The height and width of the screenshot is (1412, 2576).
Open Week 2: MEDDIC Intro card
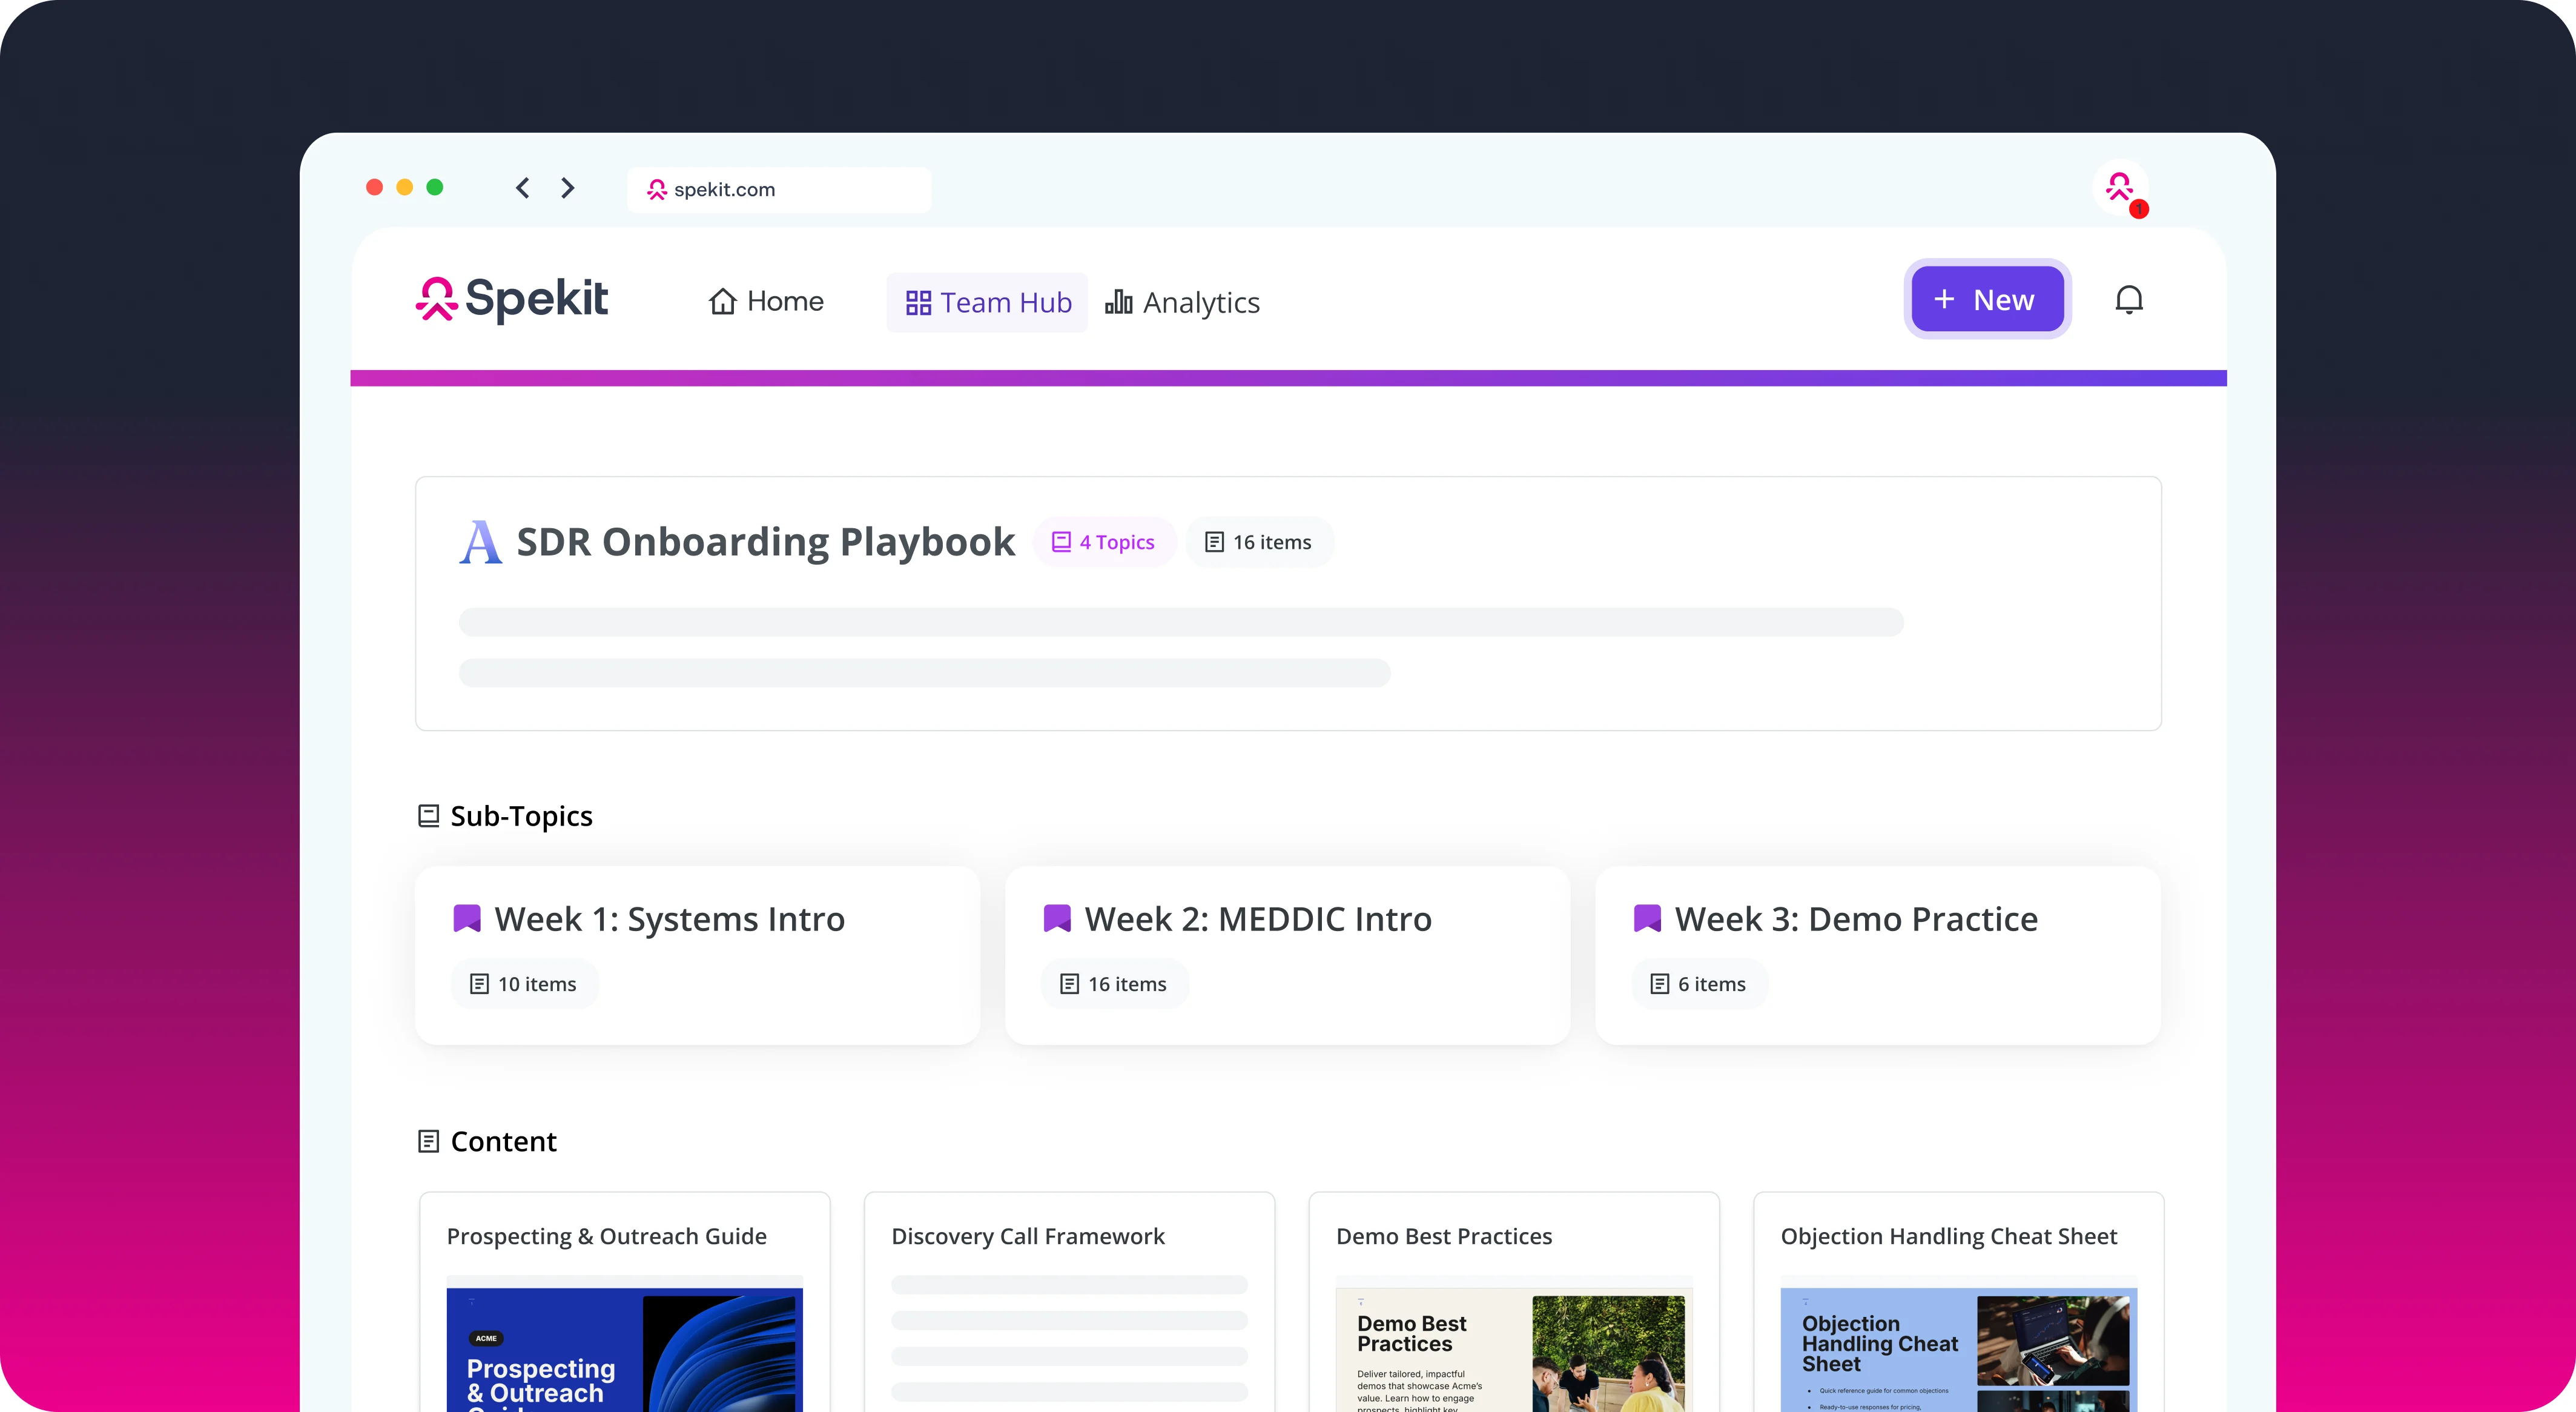1287,955
